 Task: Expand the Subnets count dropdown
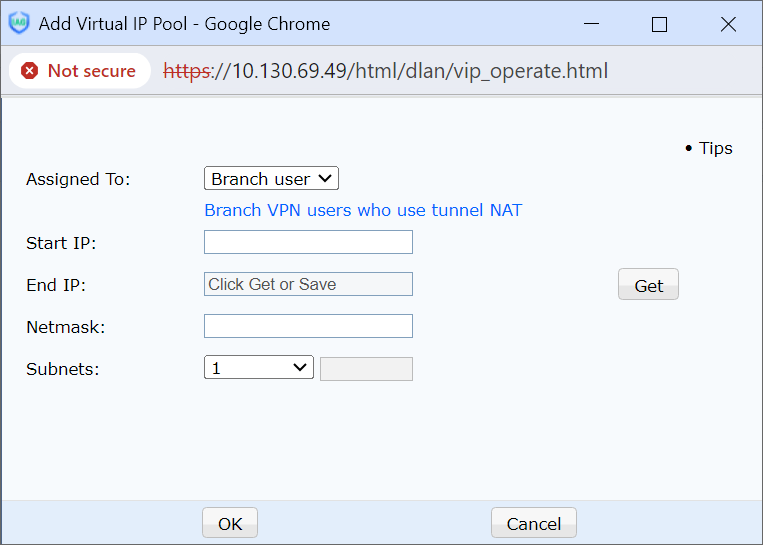(258, 368)
